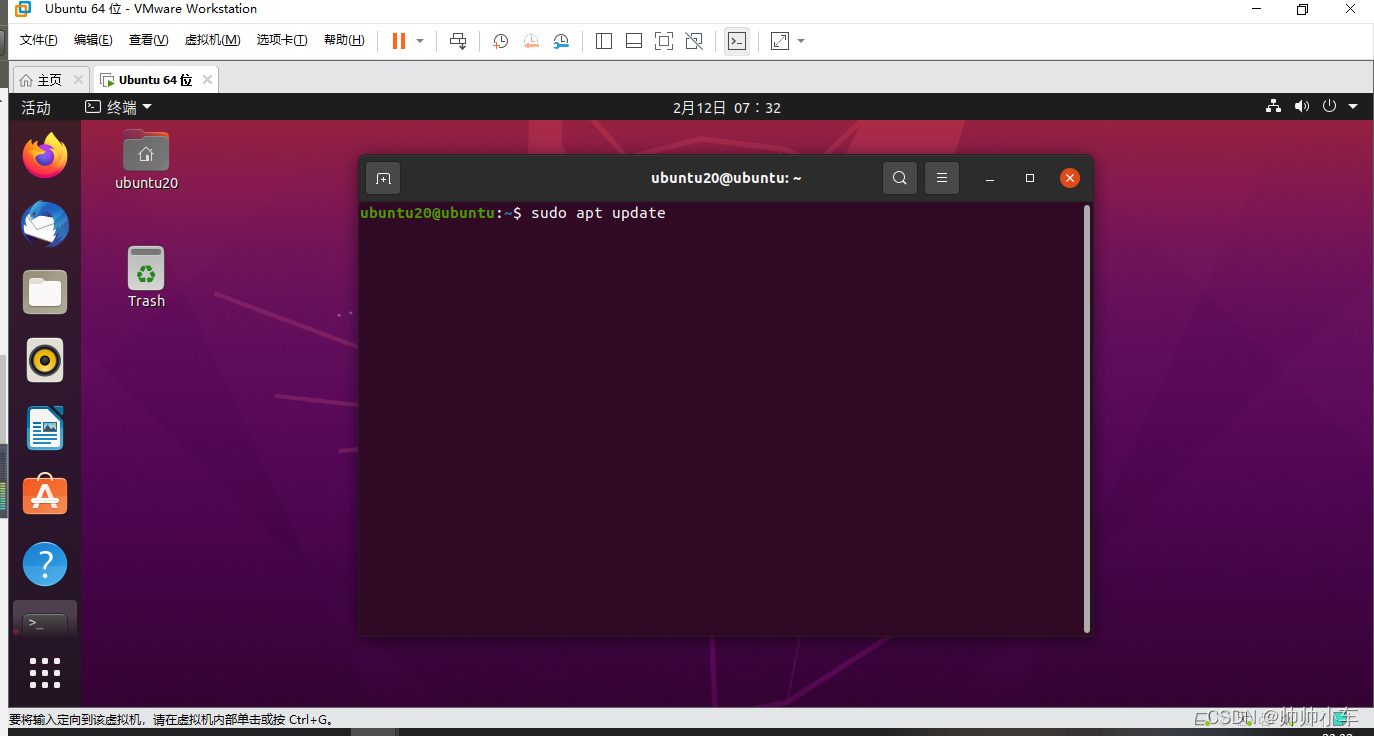The width and height of the screenshot is (1374, 736).
Task: Click the Terminal icon in the dock
Action: coord(45,621)
